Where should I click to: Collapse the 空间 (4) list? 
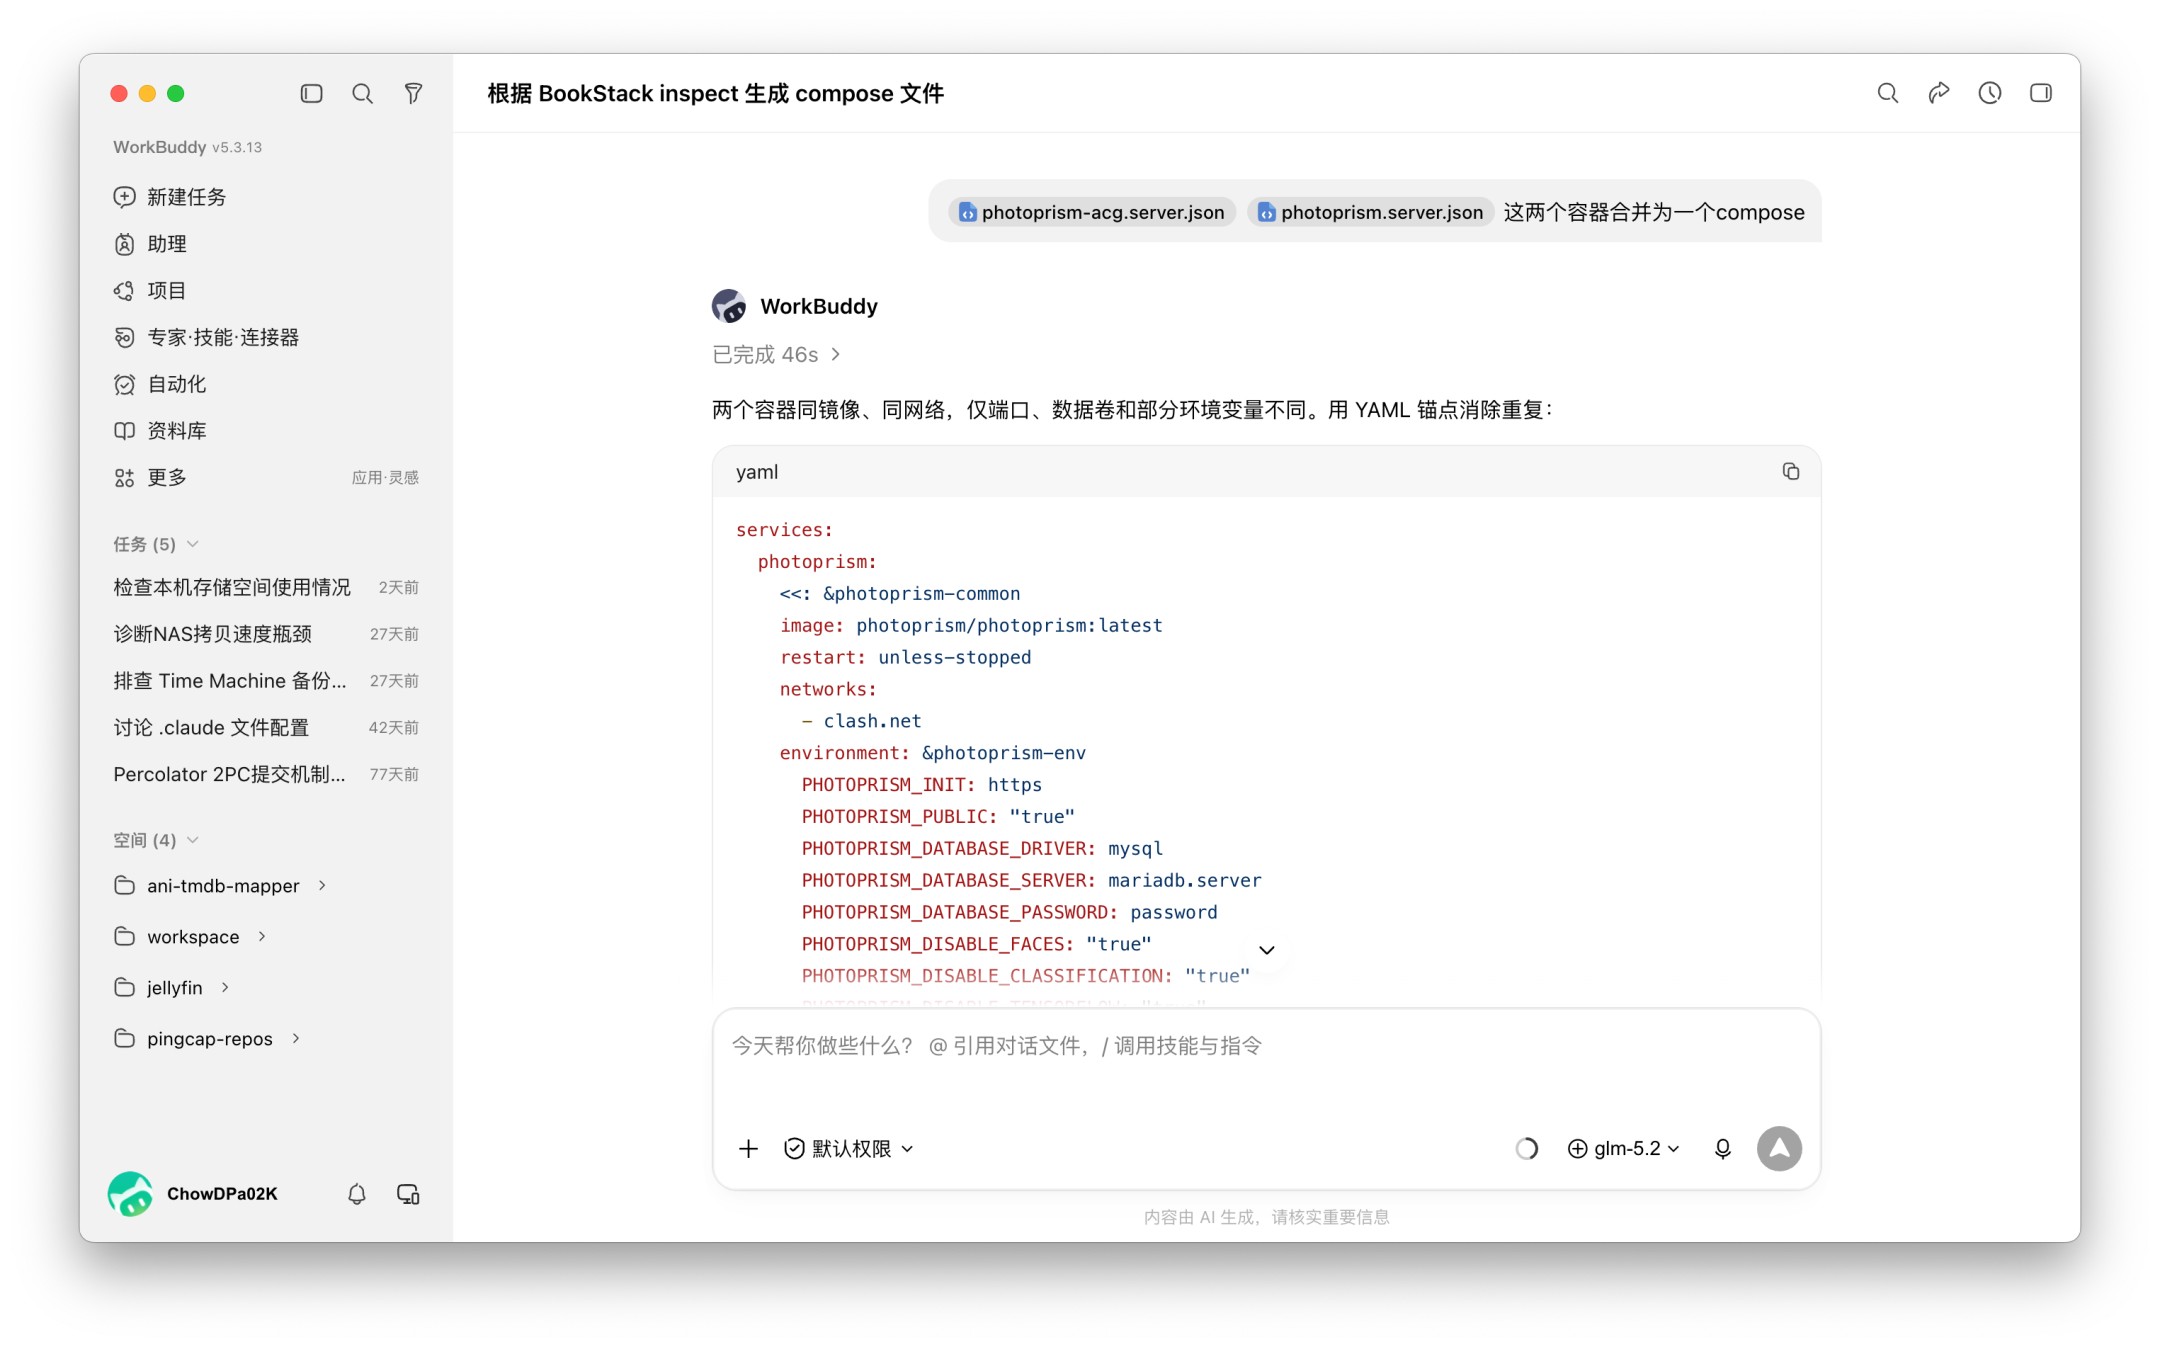pos(156,840)
